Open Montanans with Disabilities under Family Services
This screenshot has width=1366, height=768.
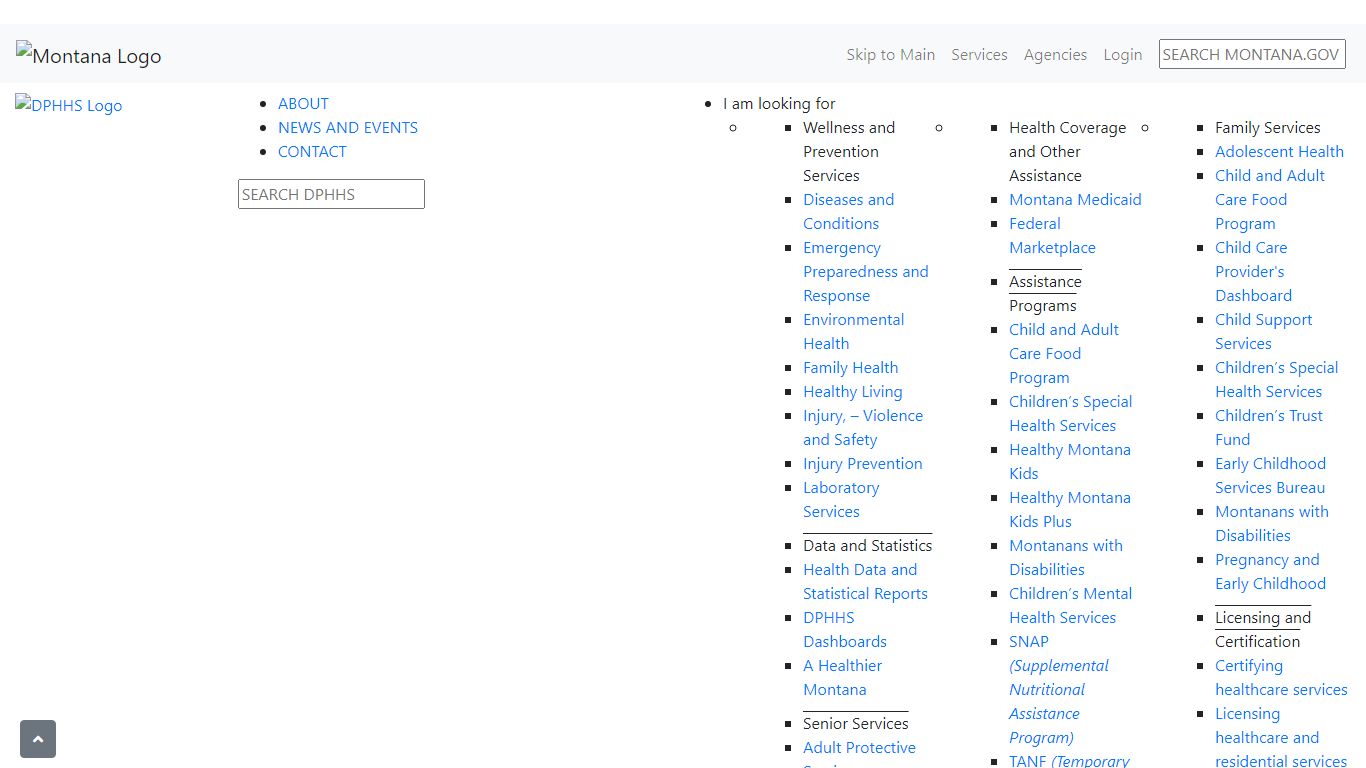point(1271,523)
